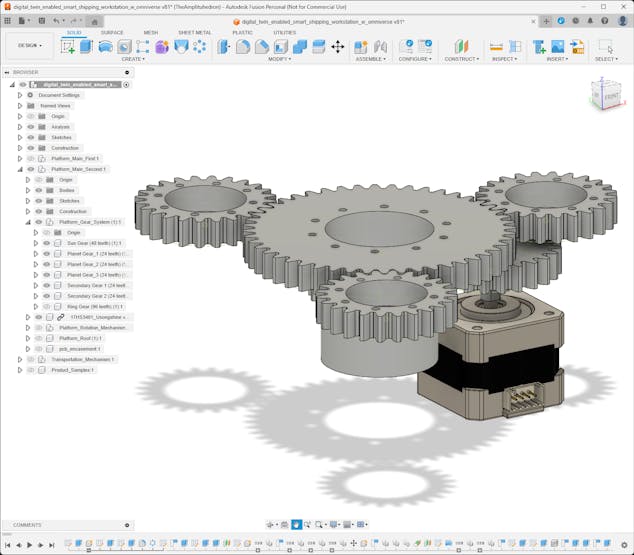
Task: Select the Move/Copy tool
Action: [x=338, y=47]
